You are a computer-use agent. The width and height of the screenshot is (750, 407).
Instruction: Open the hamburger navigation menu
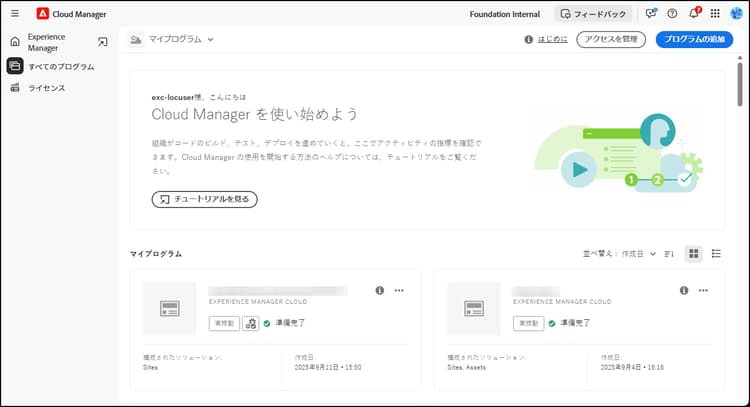(x=15, y=13)
